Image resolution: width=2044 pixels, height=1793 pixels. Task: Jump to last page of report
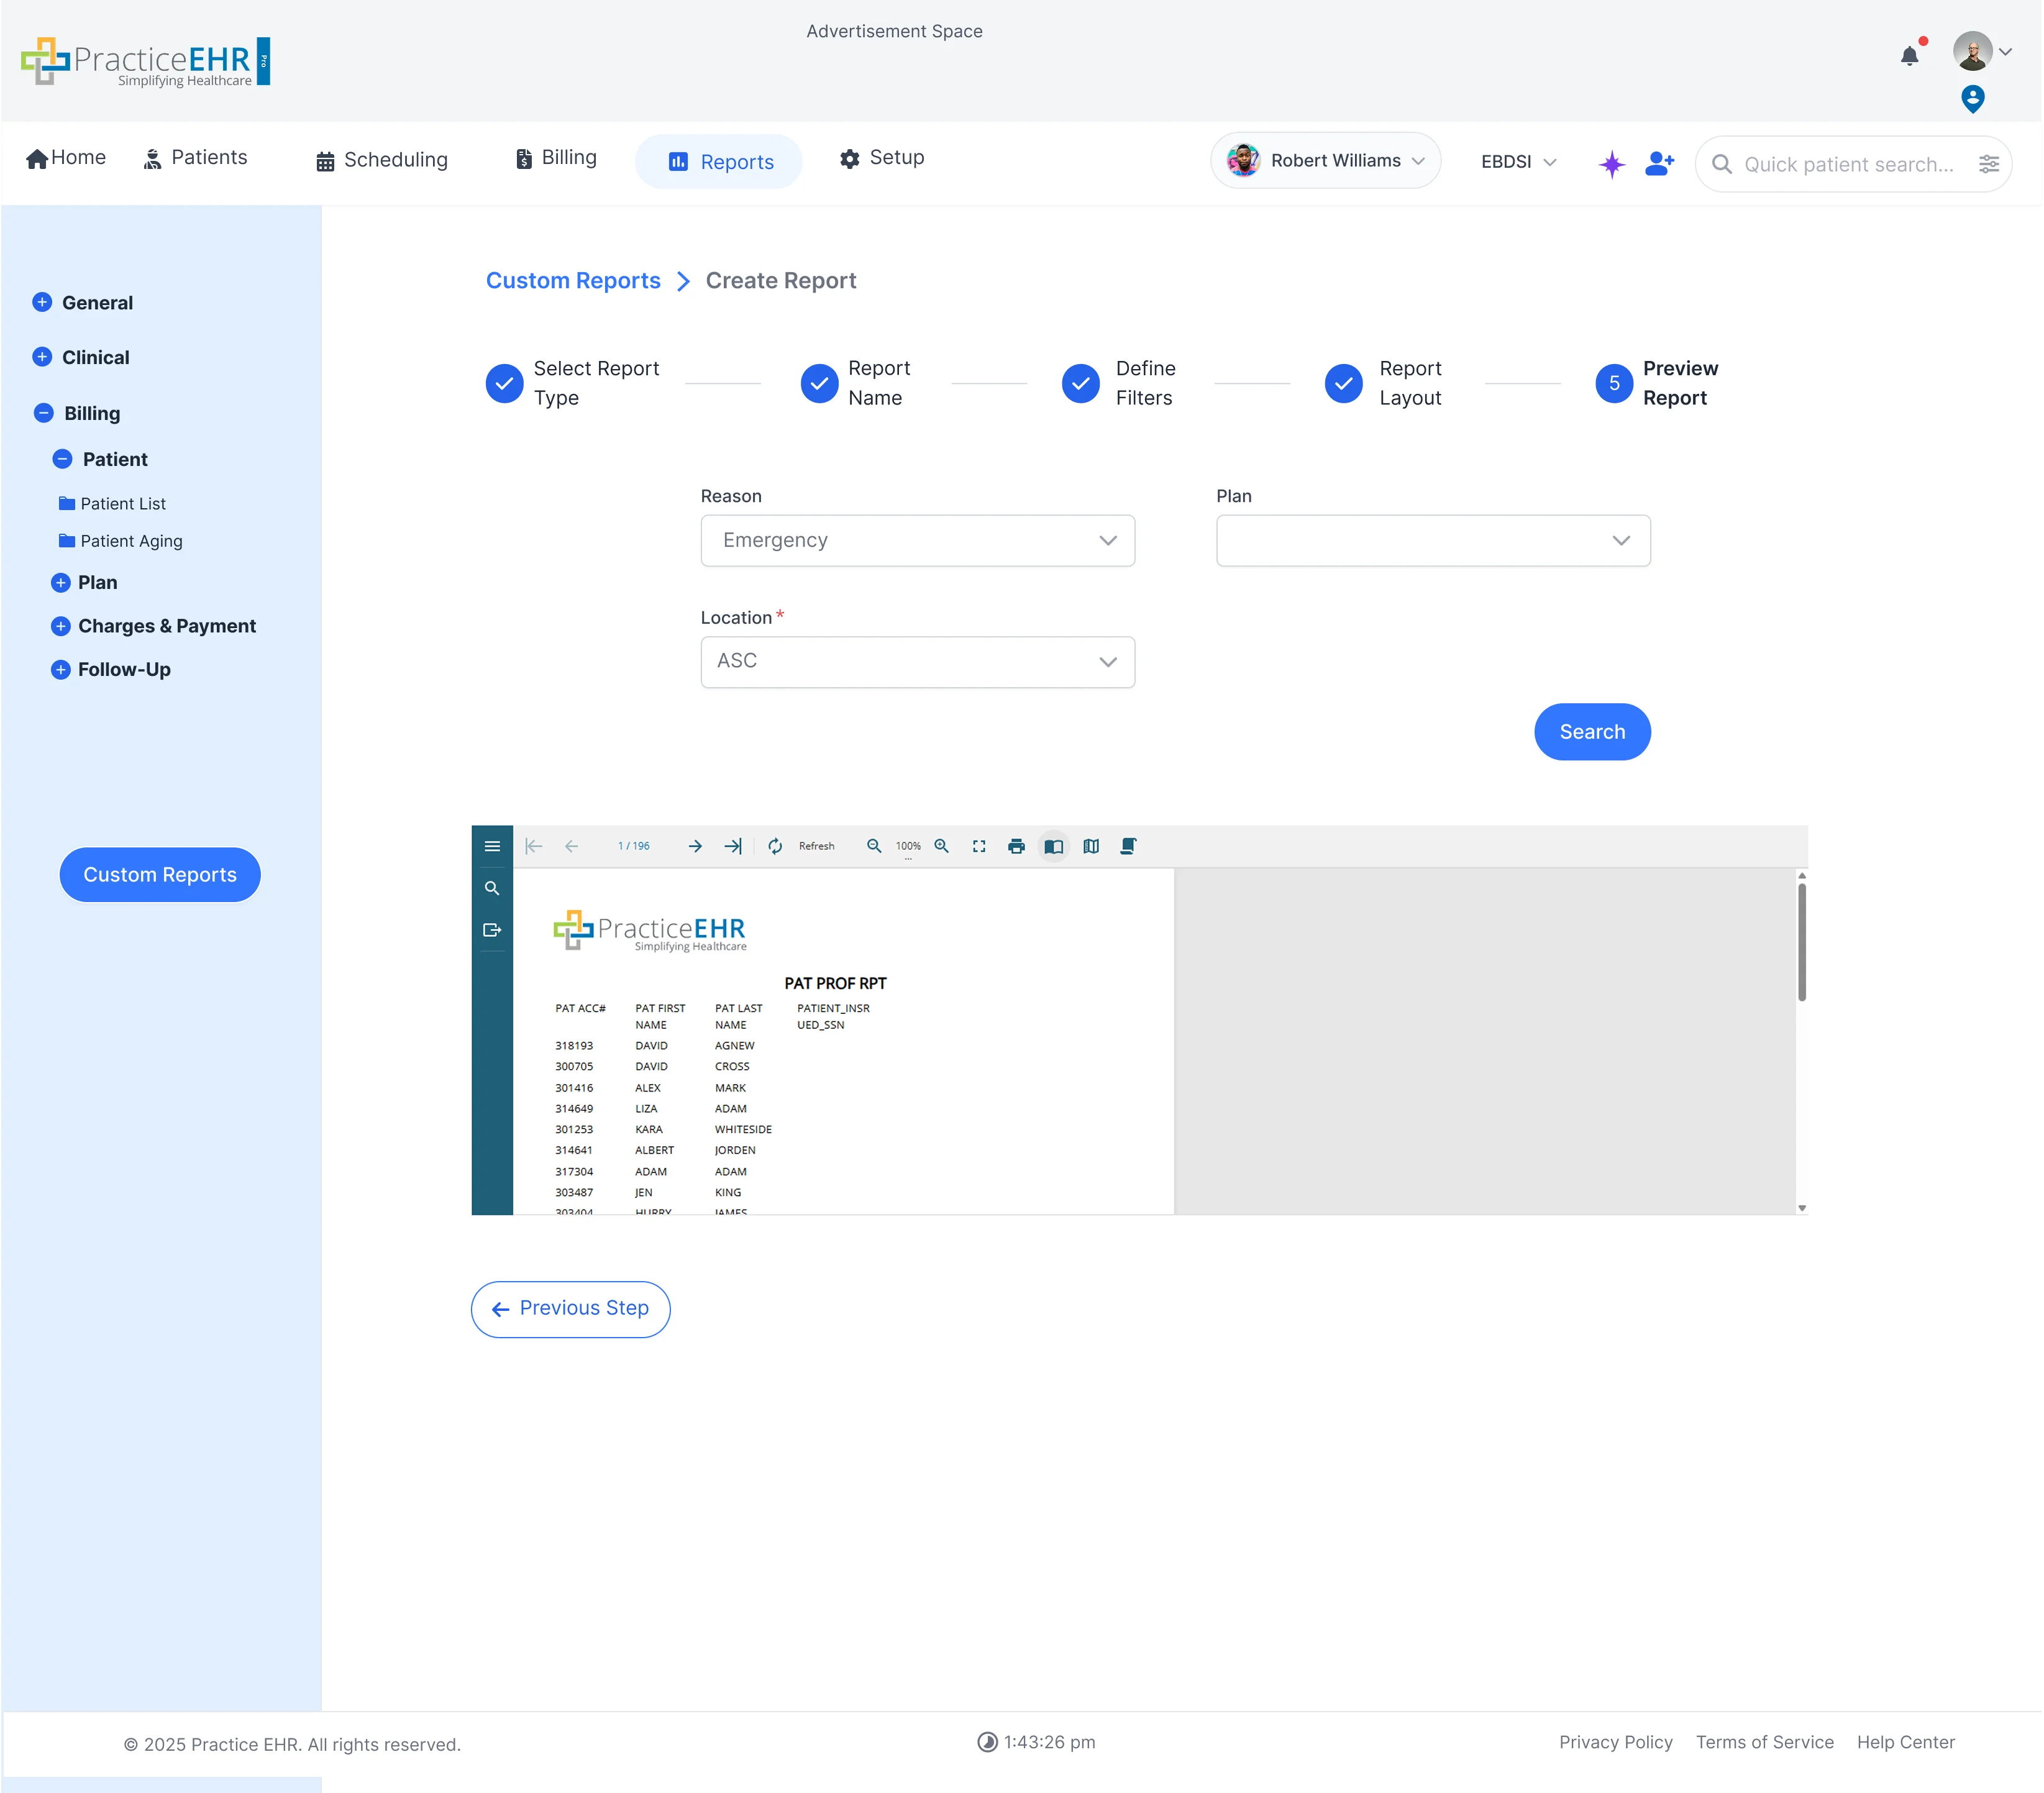pos(733,846)
